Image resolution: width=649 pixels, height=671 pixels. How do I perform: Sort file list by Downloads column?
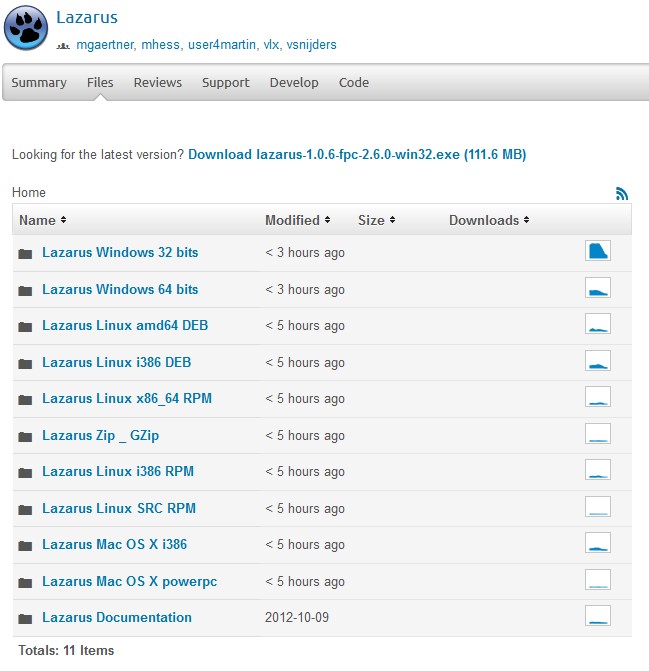tap(489, 220)
